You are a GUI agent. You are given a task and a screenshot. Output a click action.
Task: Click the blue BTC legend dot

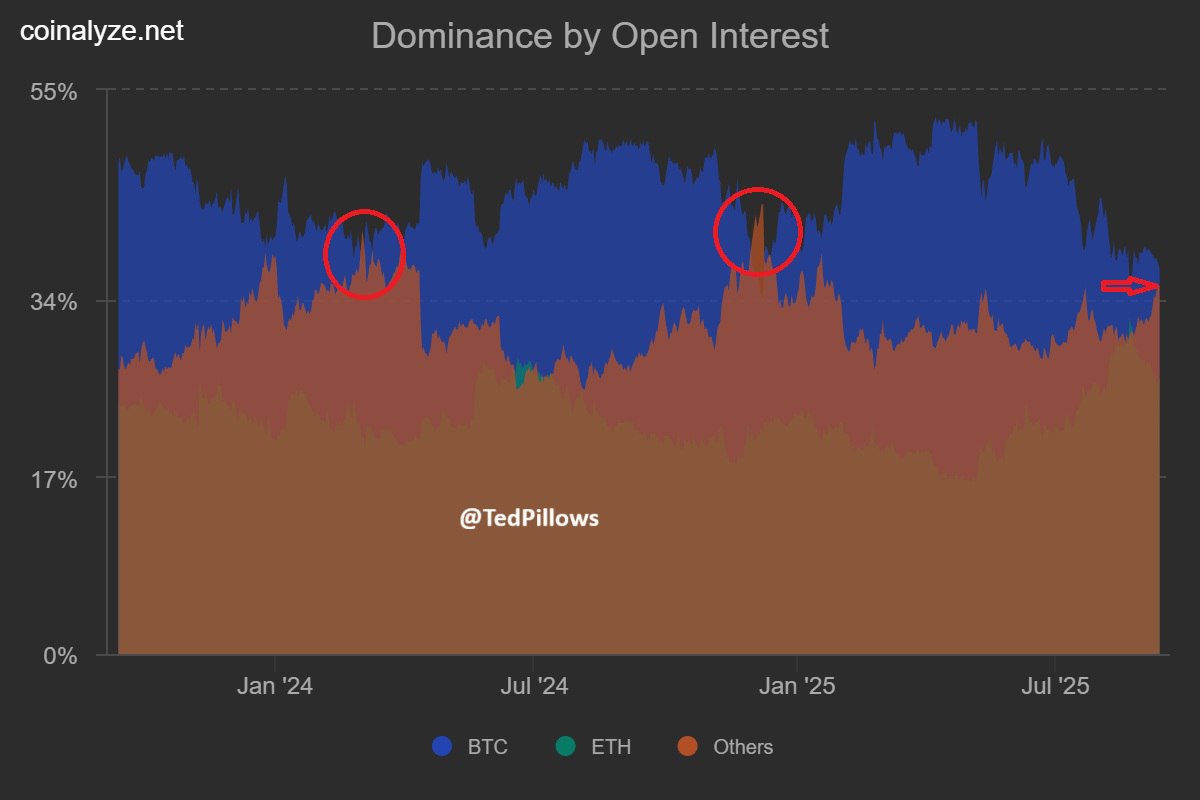point(443,747)
